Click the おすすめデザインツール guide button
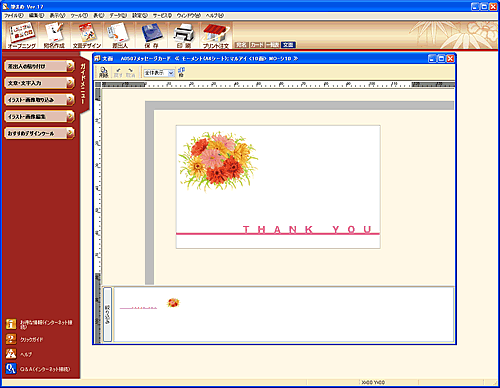Screen dimensions: 500x388 [39, 133]
